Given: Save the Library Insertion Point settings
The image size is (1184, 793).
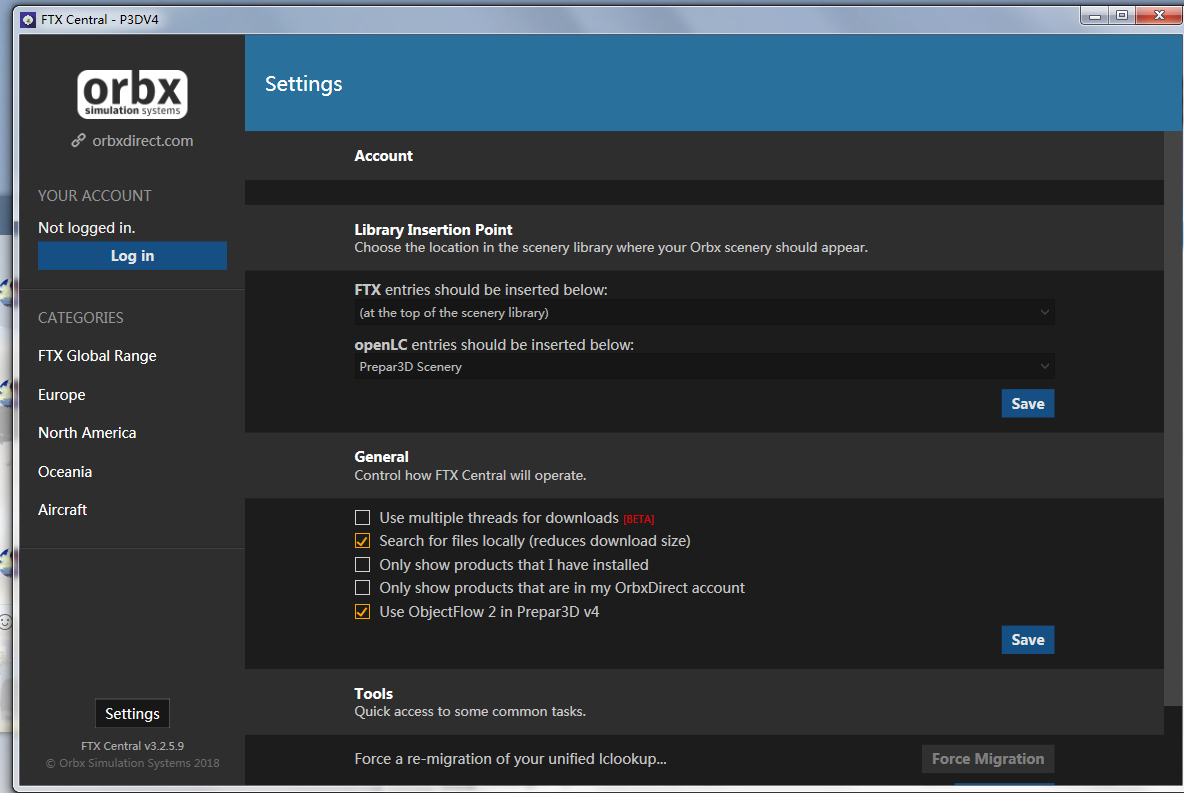Looking at the screenshot, I should 1028,404.
